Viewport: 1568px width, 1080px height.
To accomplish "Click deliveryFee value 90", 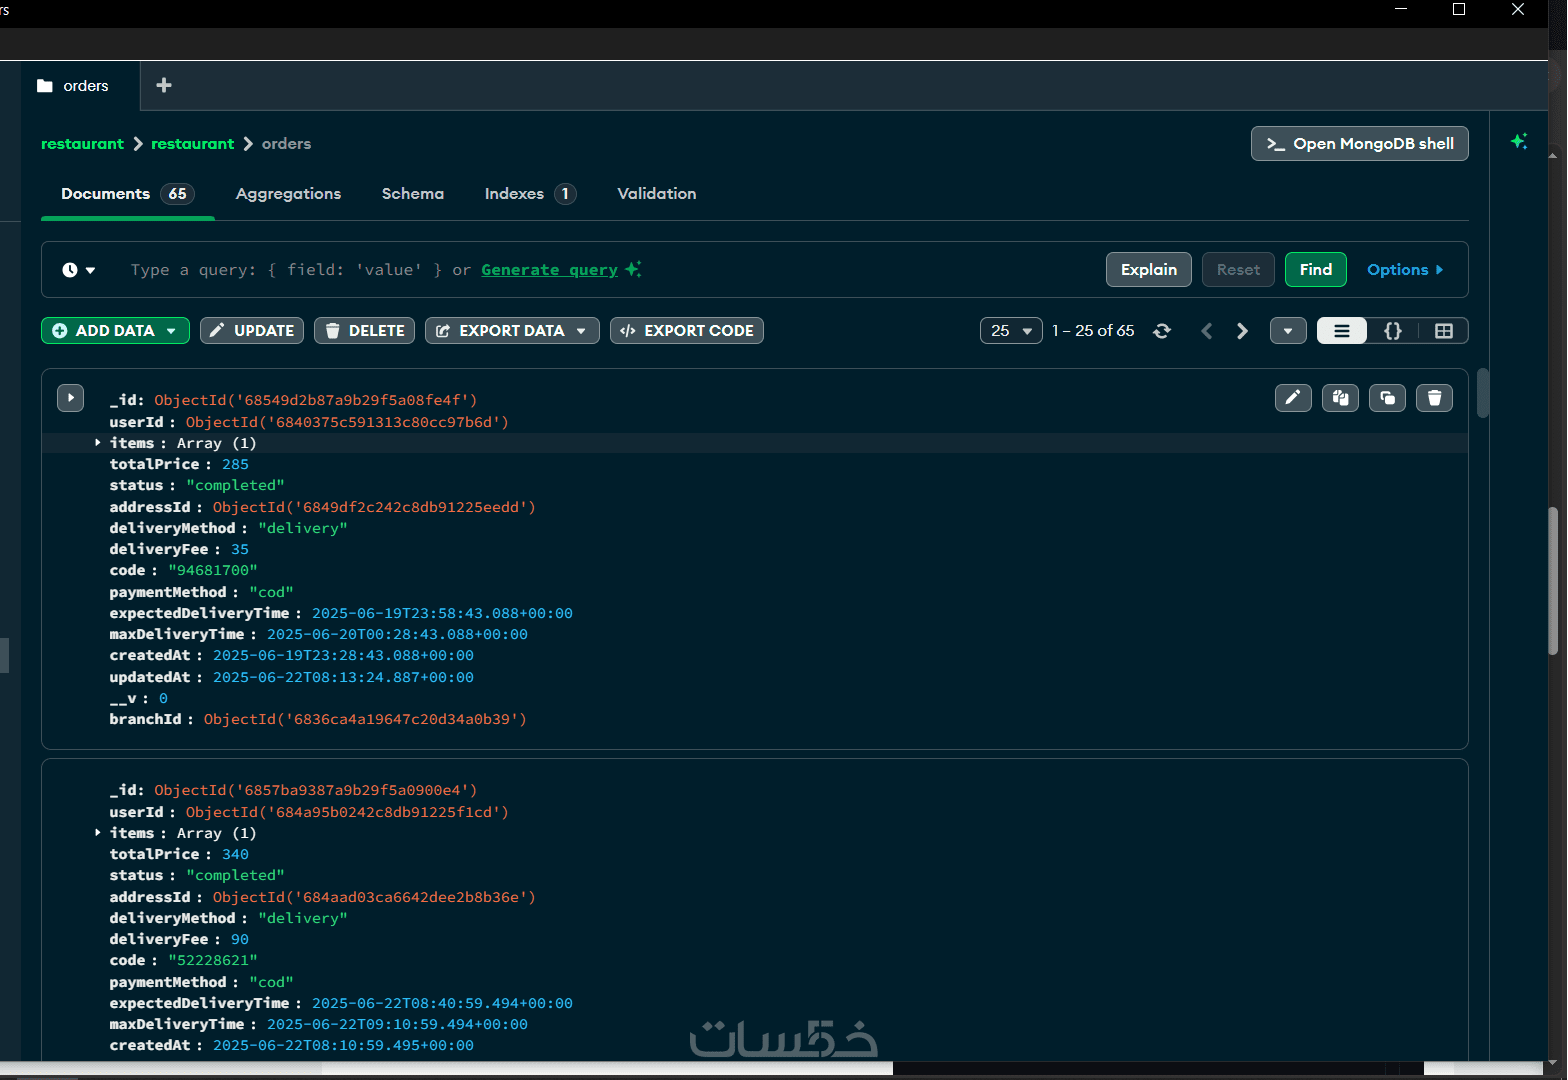I will coord(240,939).
